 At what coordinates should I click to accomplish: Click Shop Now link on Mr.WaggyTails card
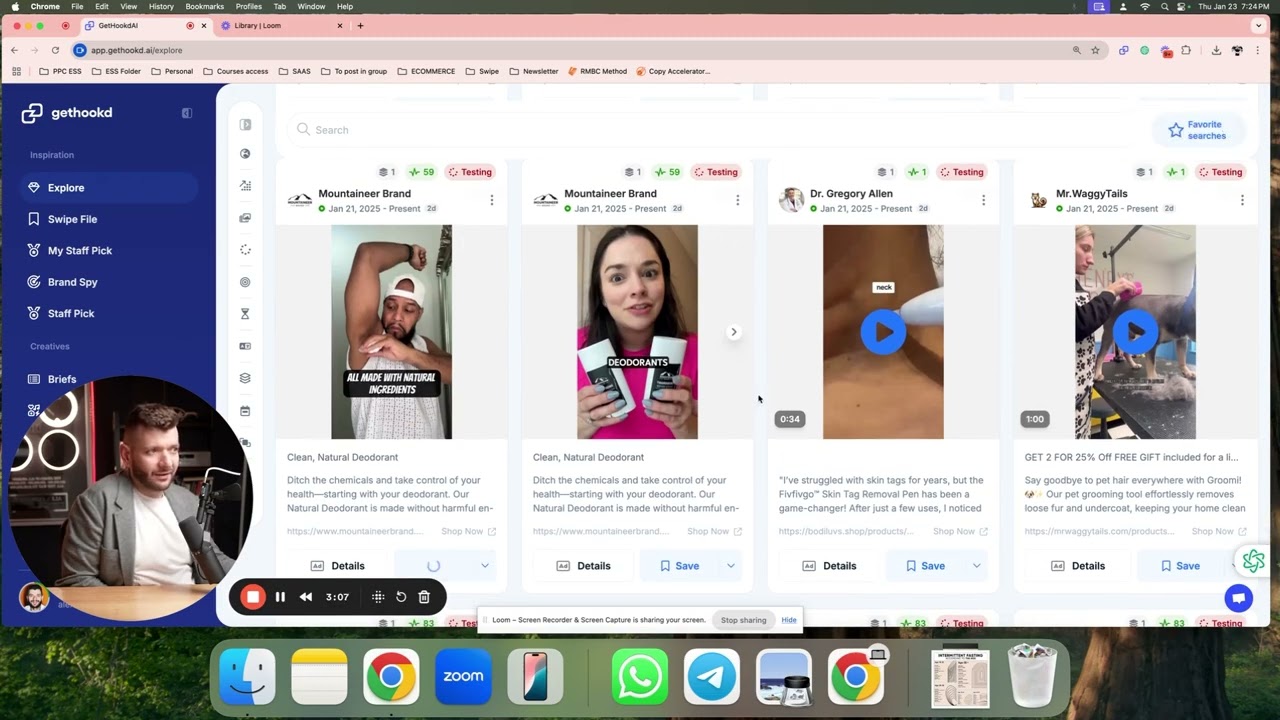(1218, 532)
